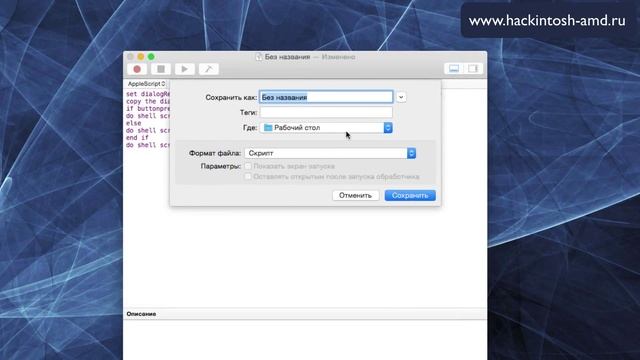Expand the full save dialog with chevron
Image resolution: width=640 pixels, height=360 pixels.
[x=401, y=97]
